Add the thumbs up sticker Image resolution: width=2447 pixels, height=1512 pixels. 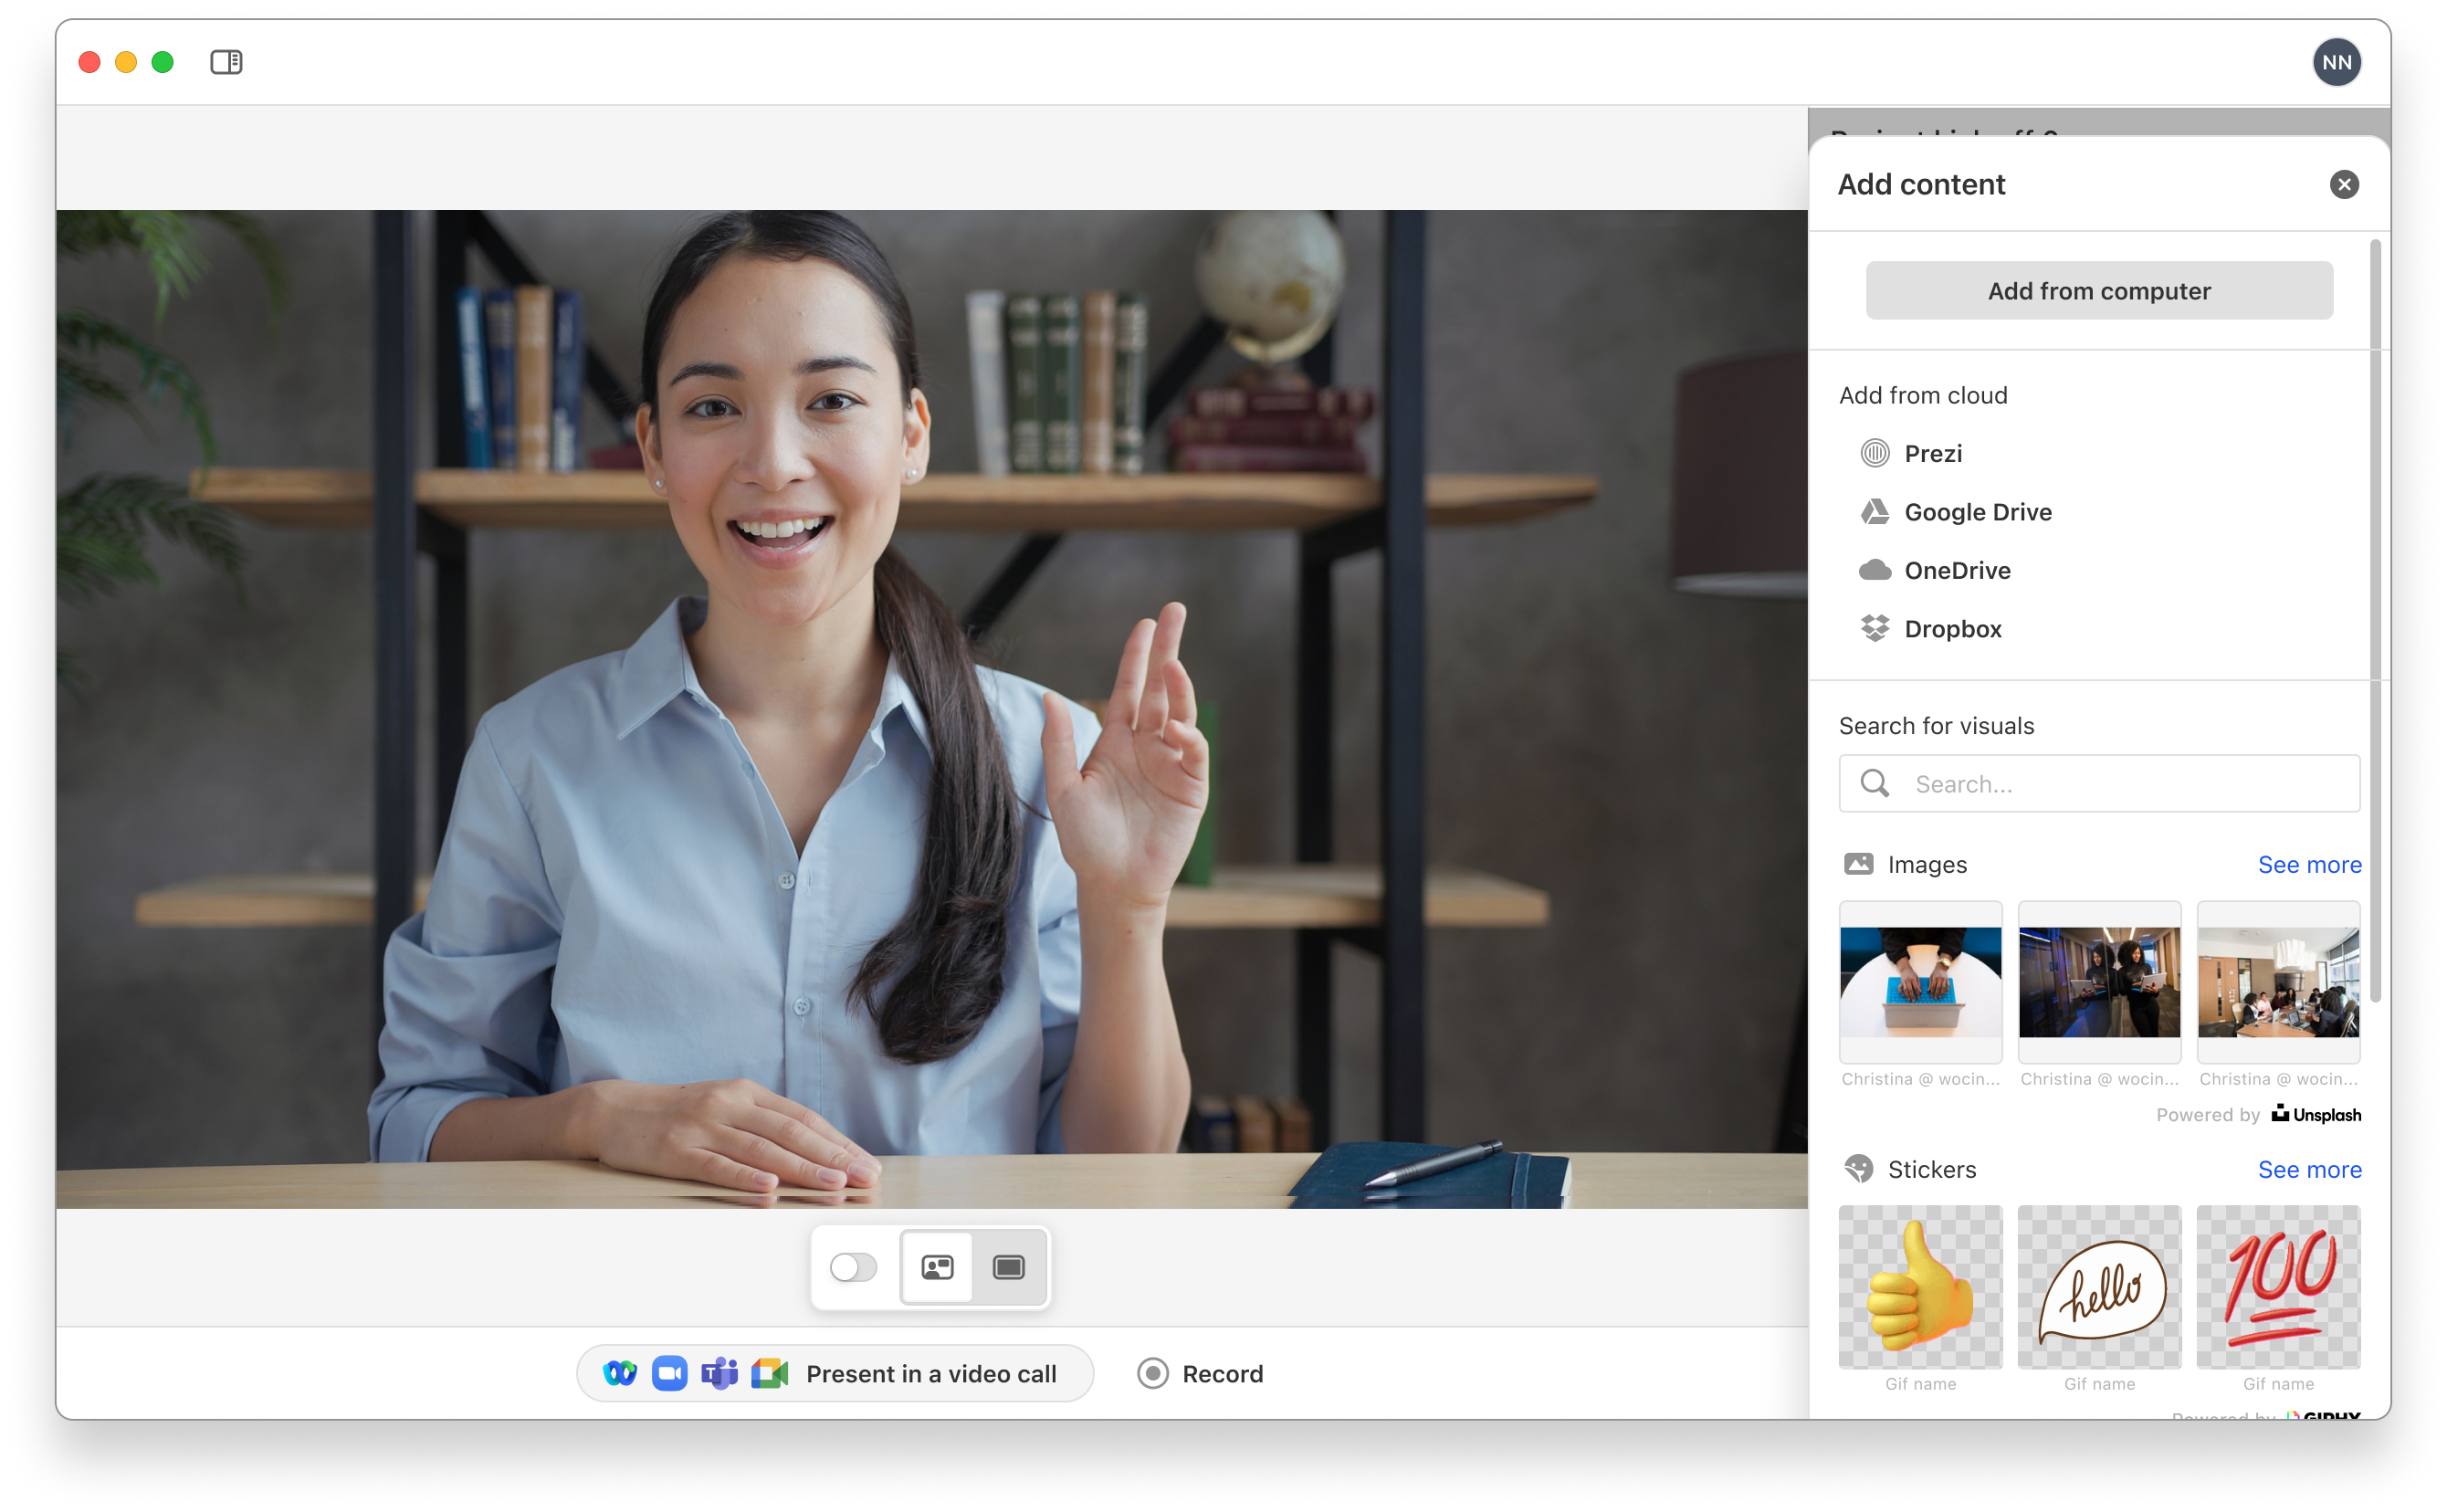coord(1920,1287)
